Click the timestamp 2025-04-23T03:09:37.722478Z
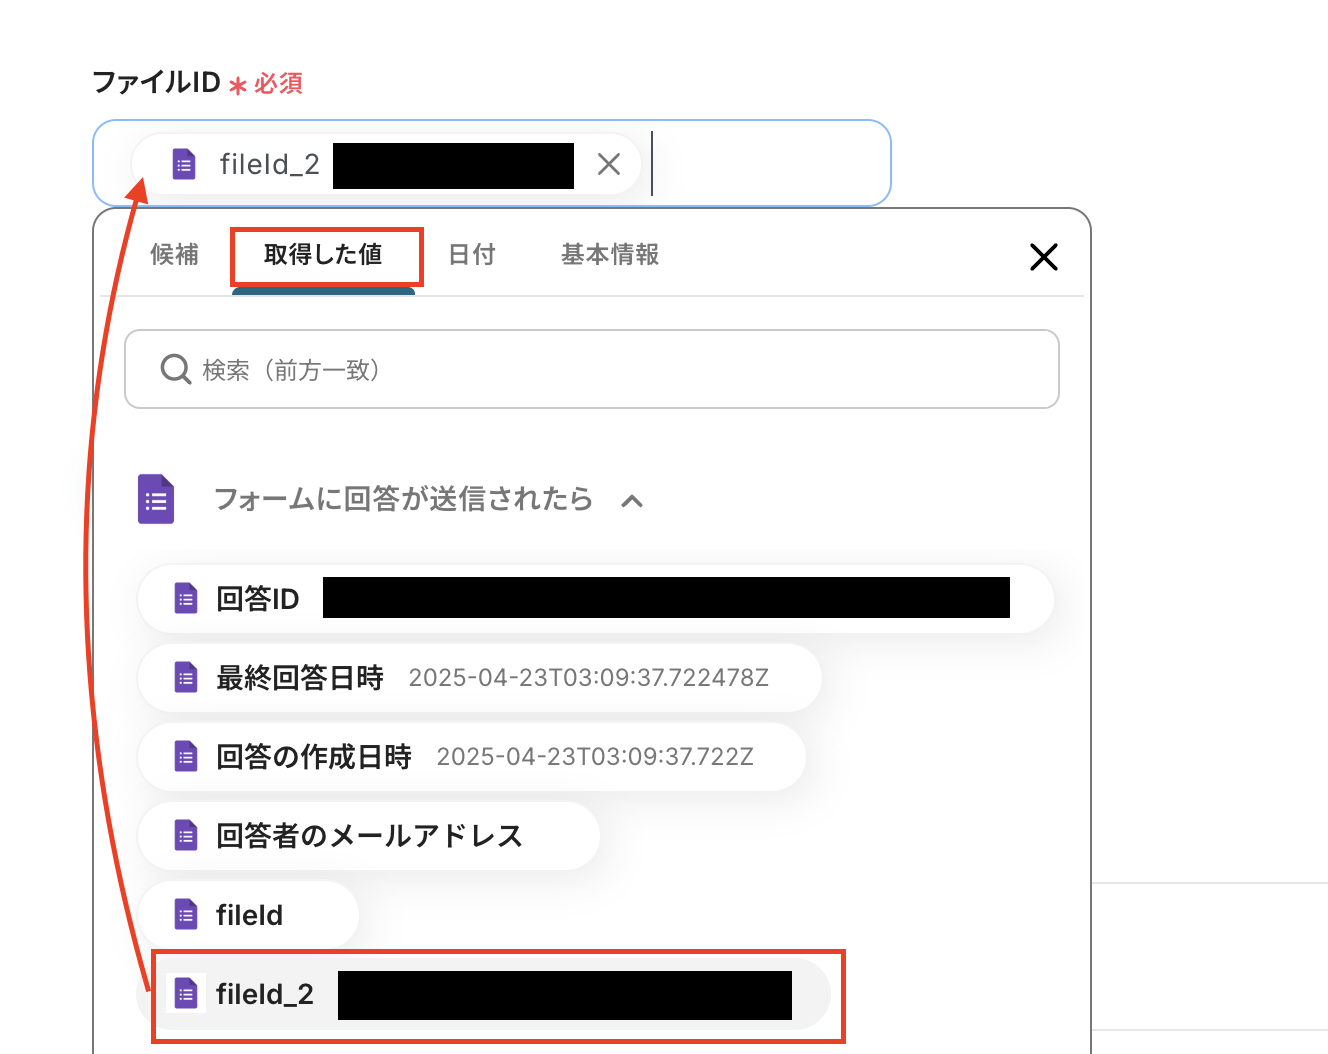This screenshot has height=1054, width=1328. point(589,678)
